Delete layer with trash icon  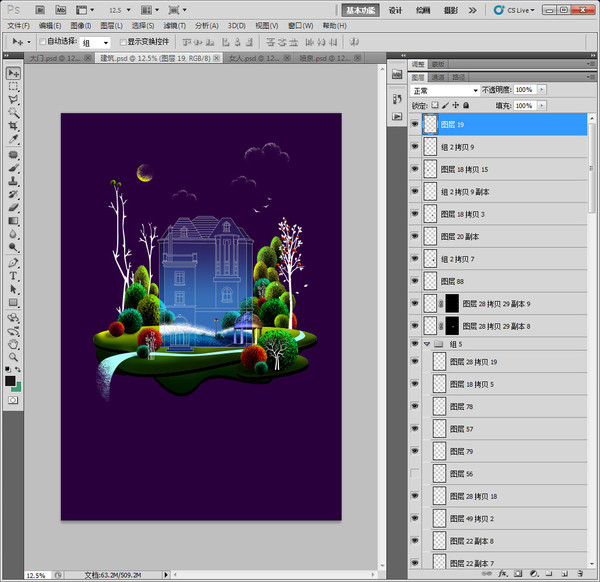580,573
